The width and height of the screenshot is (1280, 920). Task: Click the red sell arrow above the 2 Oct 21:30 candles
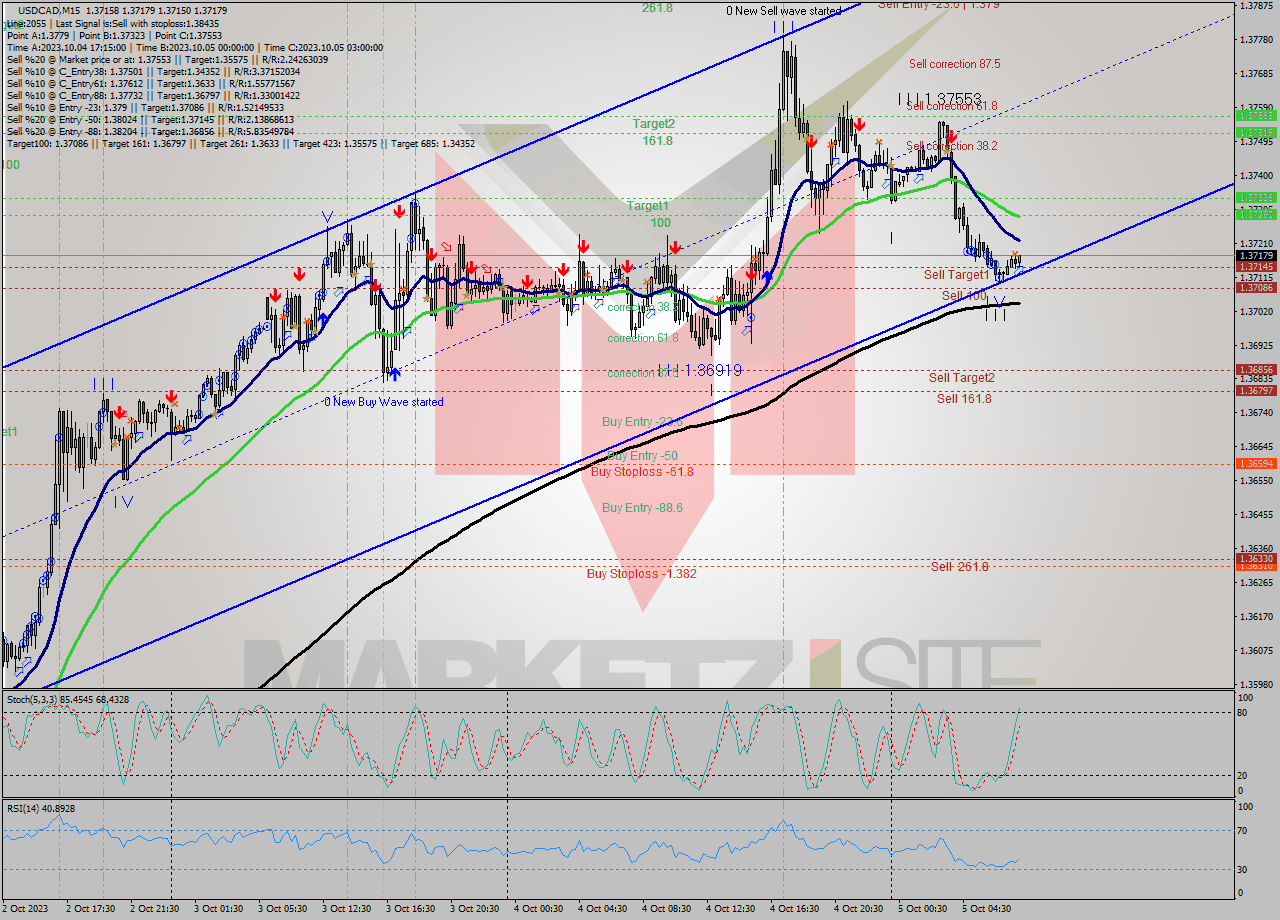point(172,398)
